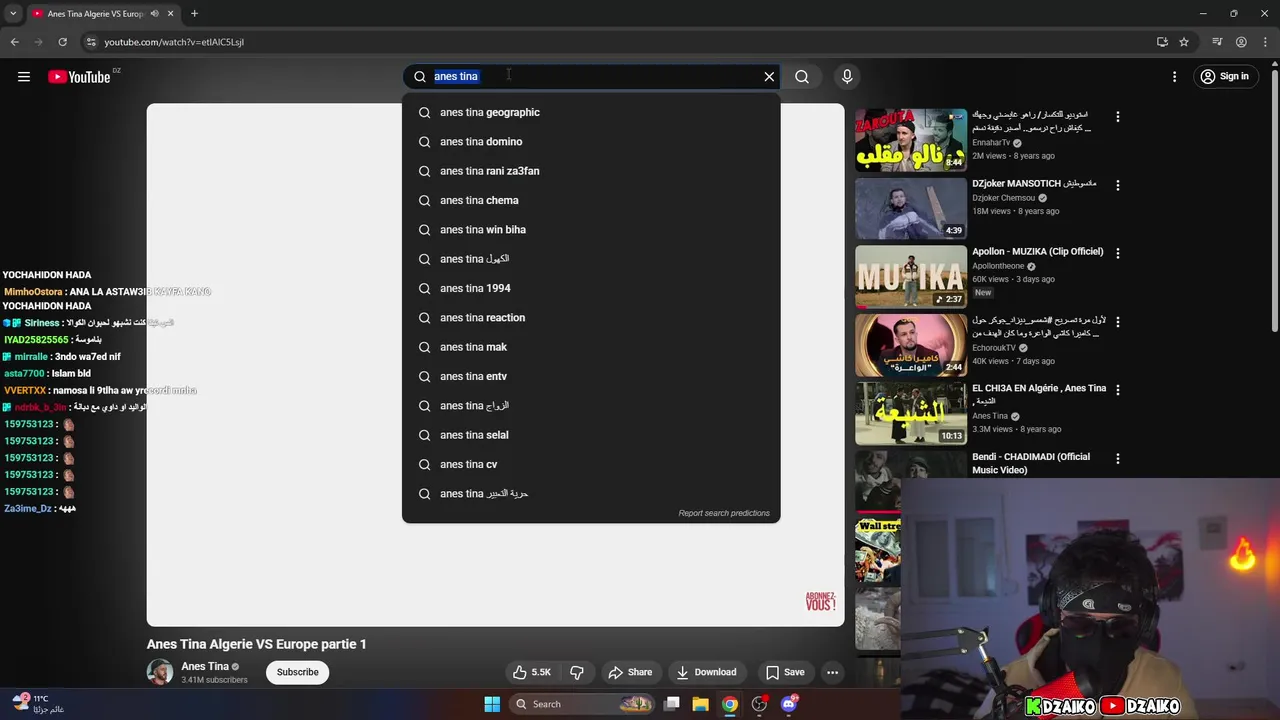The image size is (1280, 720).
Task: Sign in to YouTube
Action: (1225, 77)
